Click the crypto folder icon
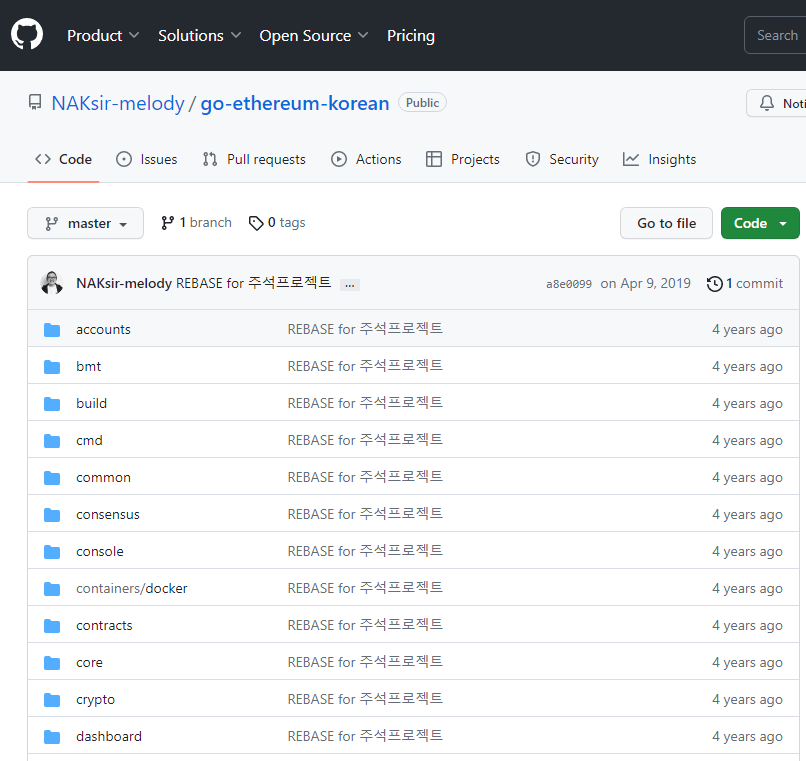806x761 pixels. point(52,700)
